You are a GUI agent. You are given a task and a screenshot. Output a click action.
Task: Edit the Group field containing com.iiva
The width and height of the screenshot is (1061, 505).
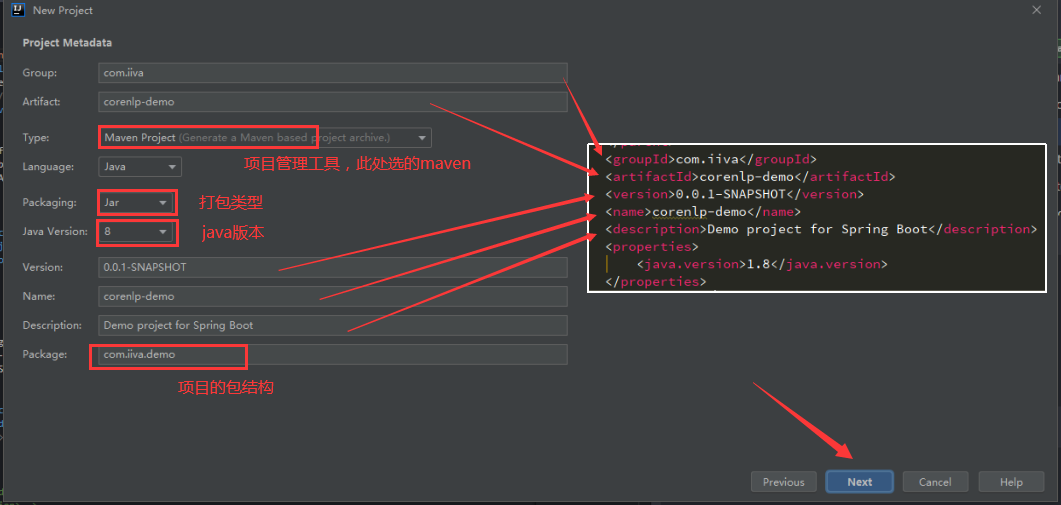click(x=332, y=73)
